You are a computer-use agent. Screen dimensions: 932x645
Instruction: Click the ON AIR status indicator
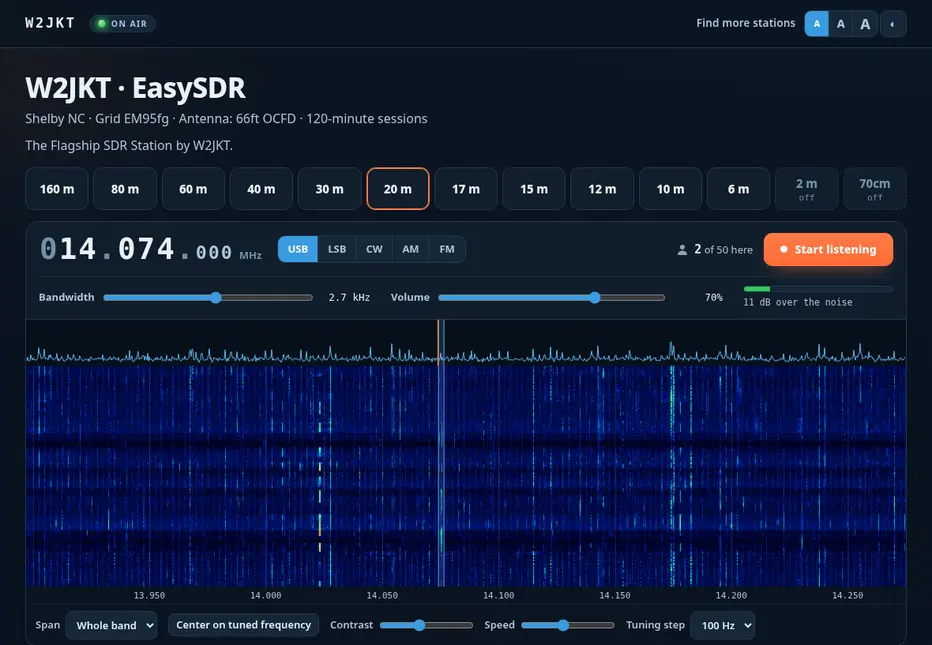pyautogui.click(x=122, y=24)
